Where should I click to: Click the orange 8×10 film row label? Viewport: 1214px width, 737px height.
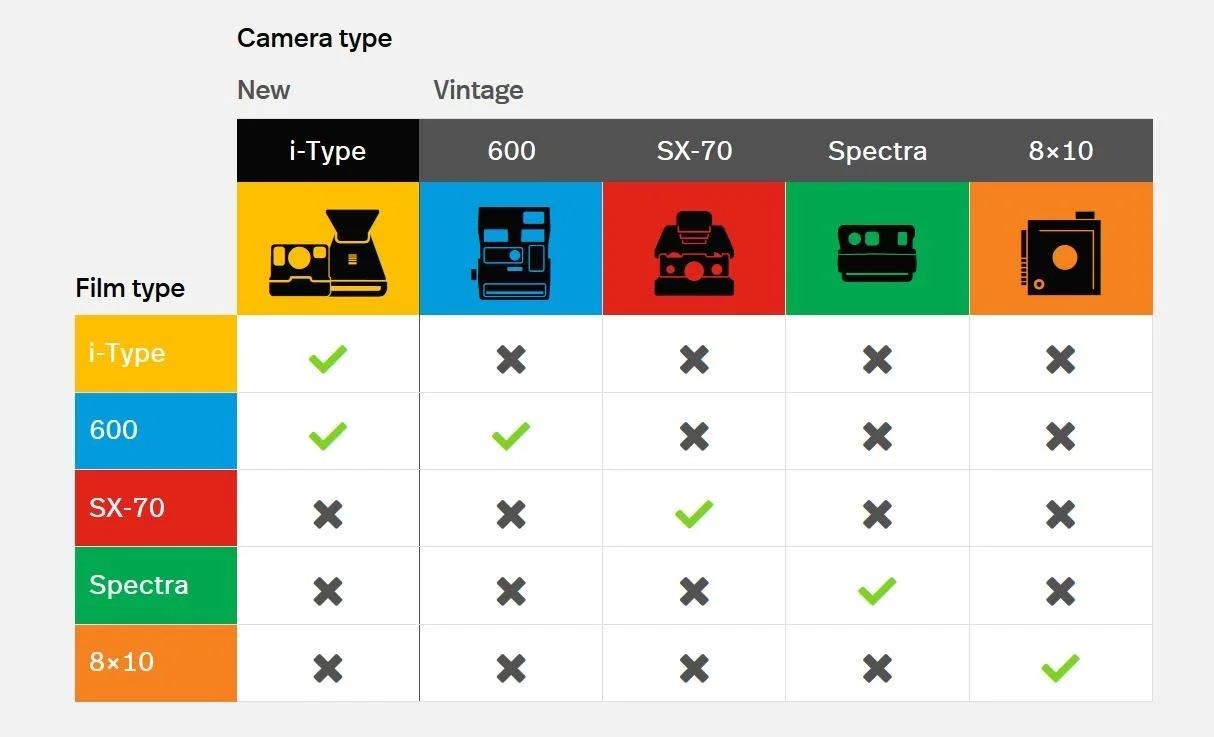[155, 663]
